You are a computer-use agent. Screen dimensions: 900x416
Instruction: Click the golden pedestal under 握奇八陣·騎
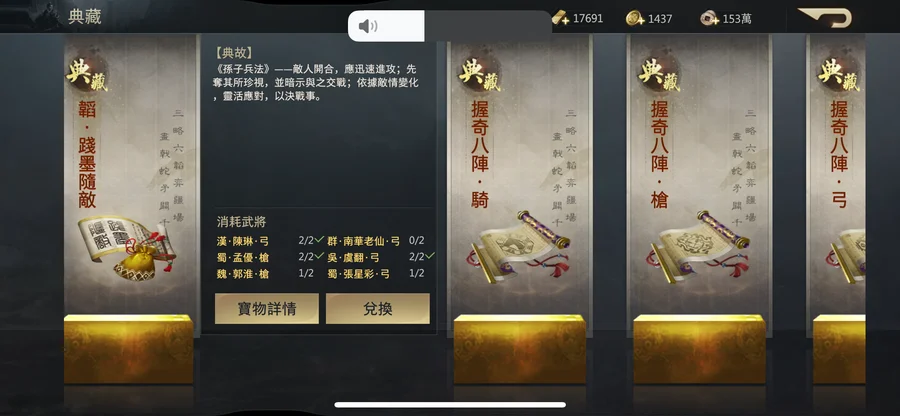click(519, 349)
